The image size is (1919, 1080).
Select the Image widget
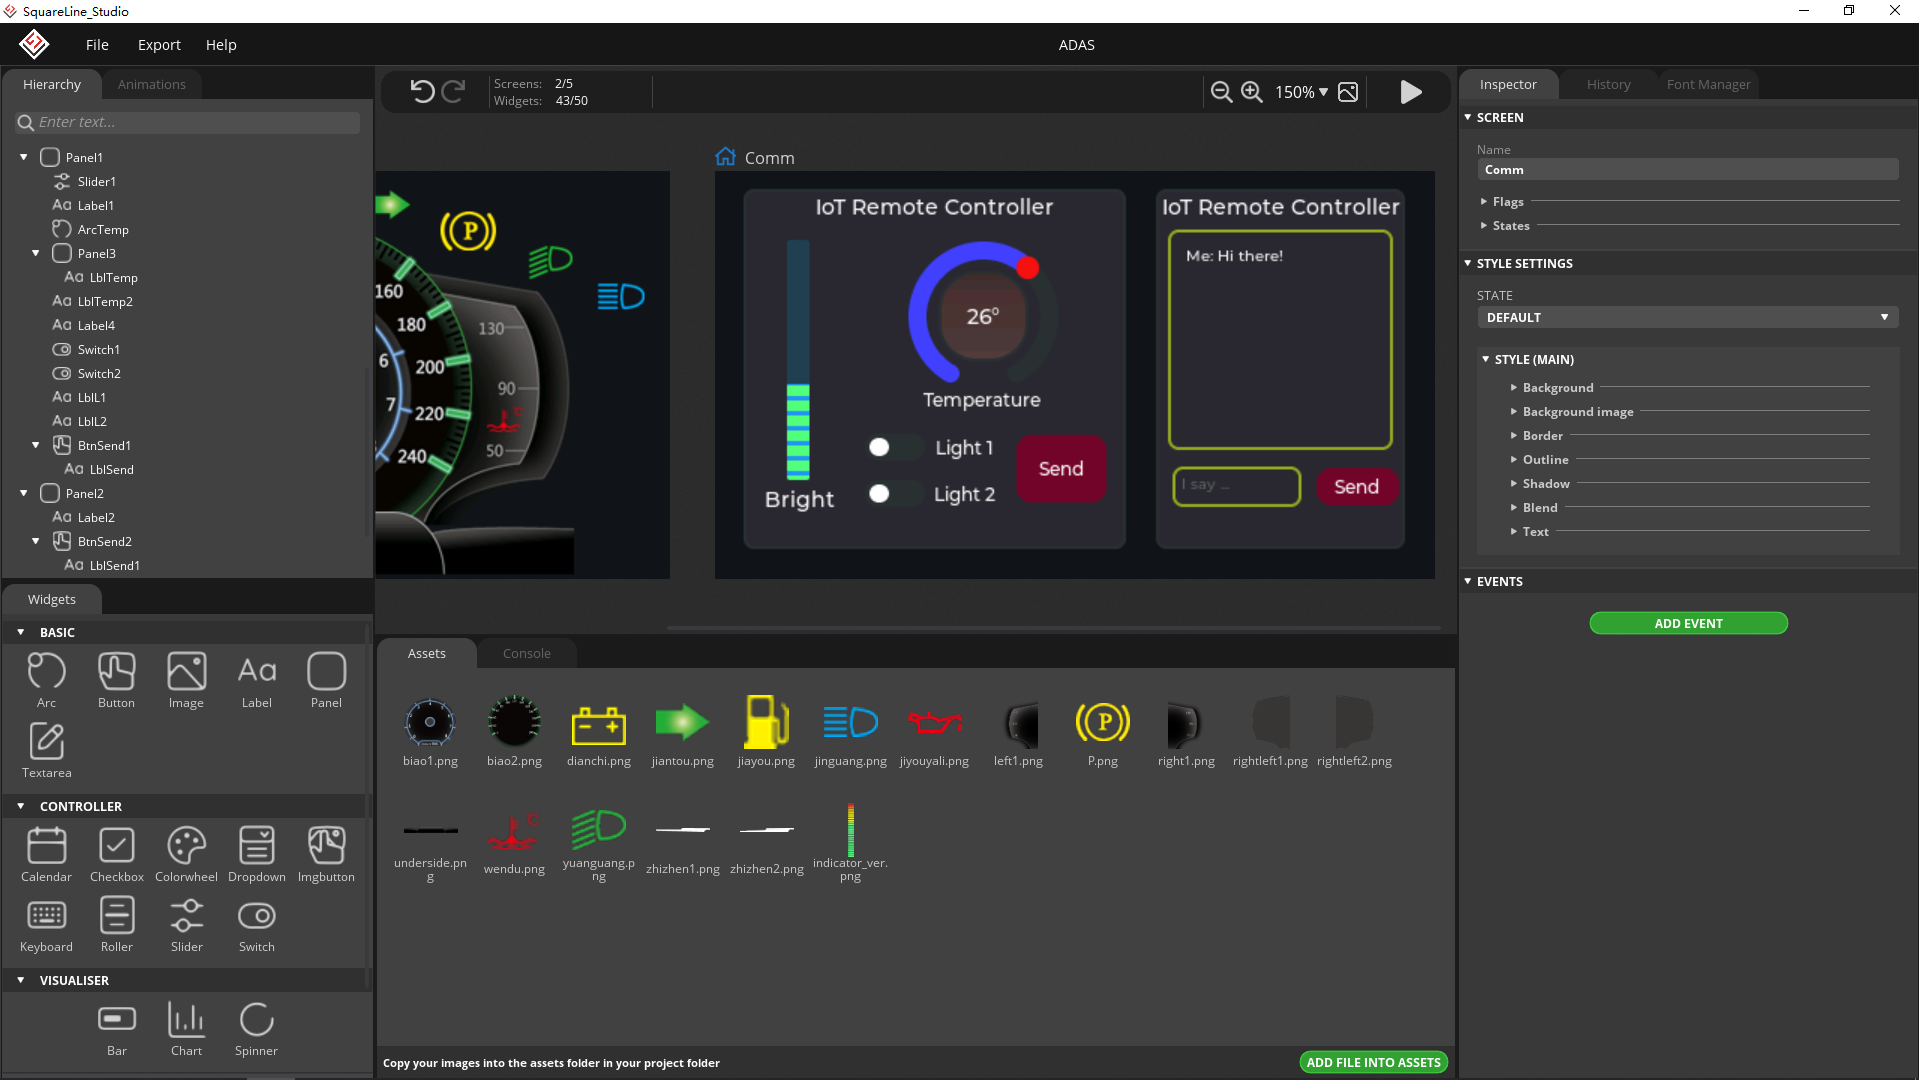186,680
